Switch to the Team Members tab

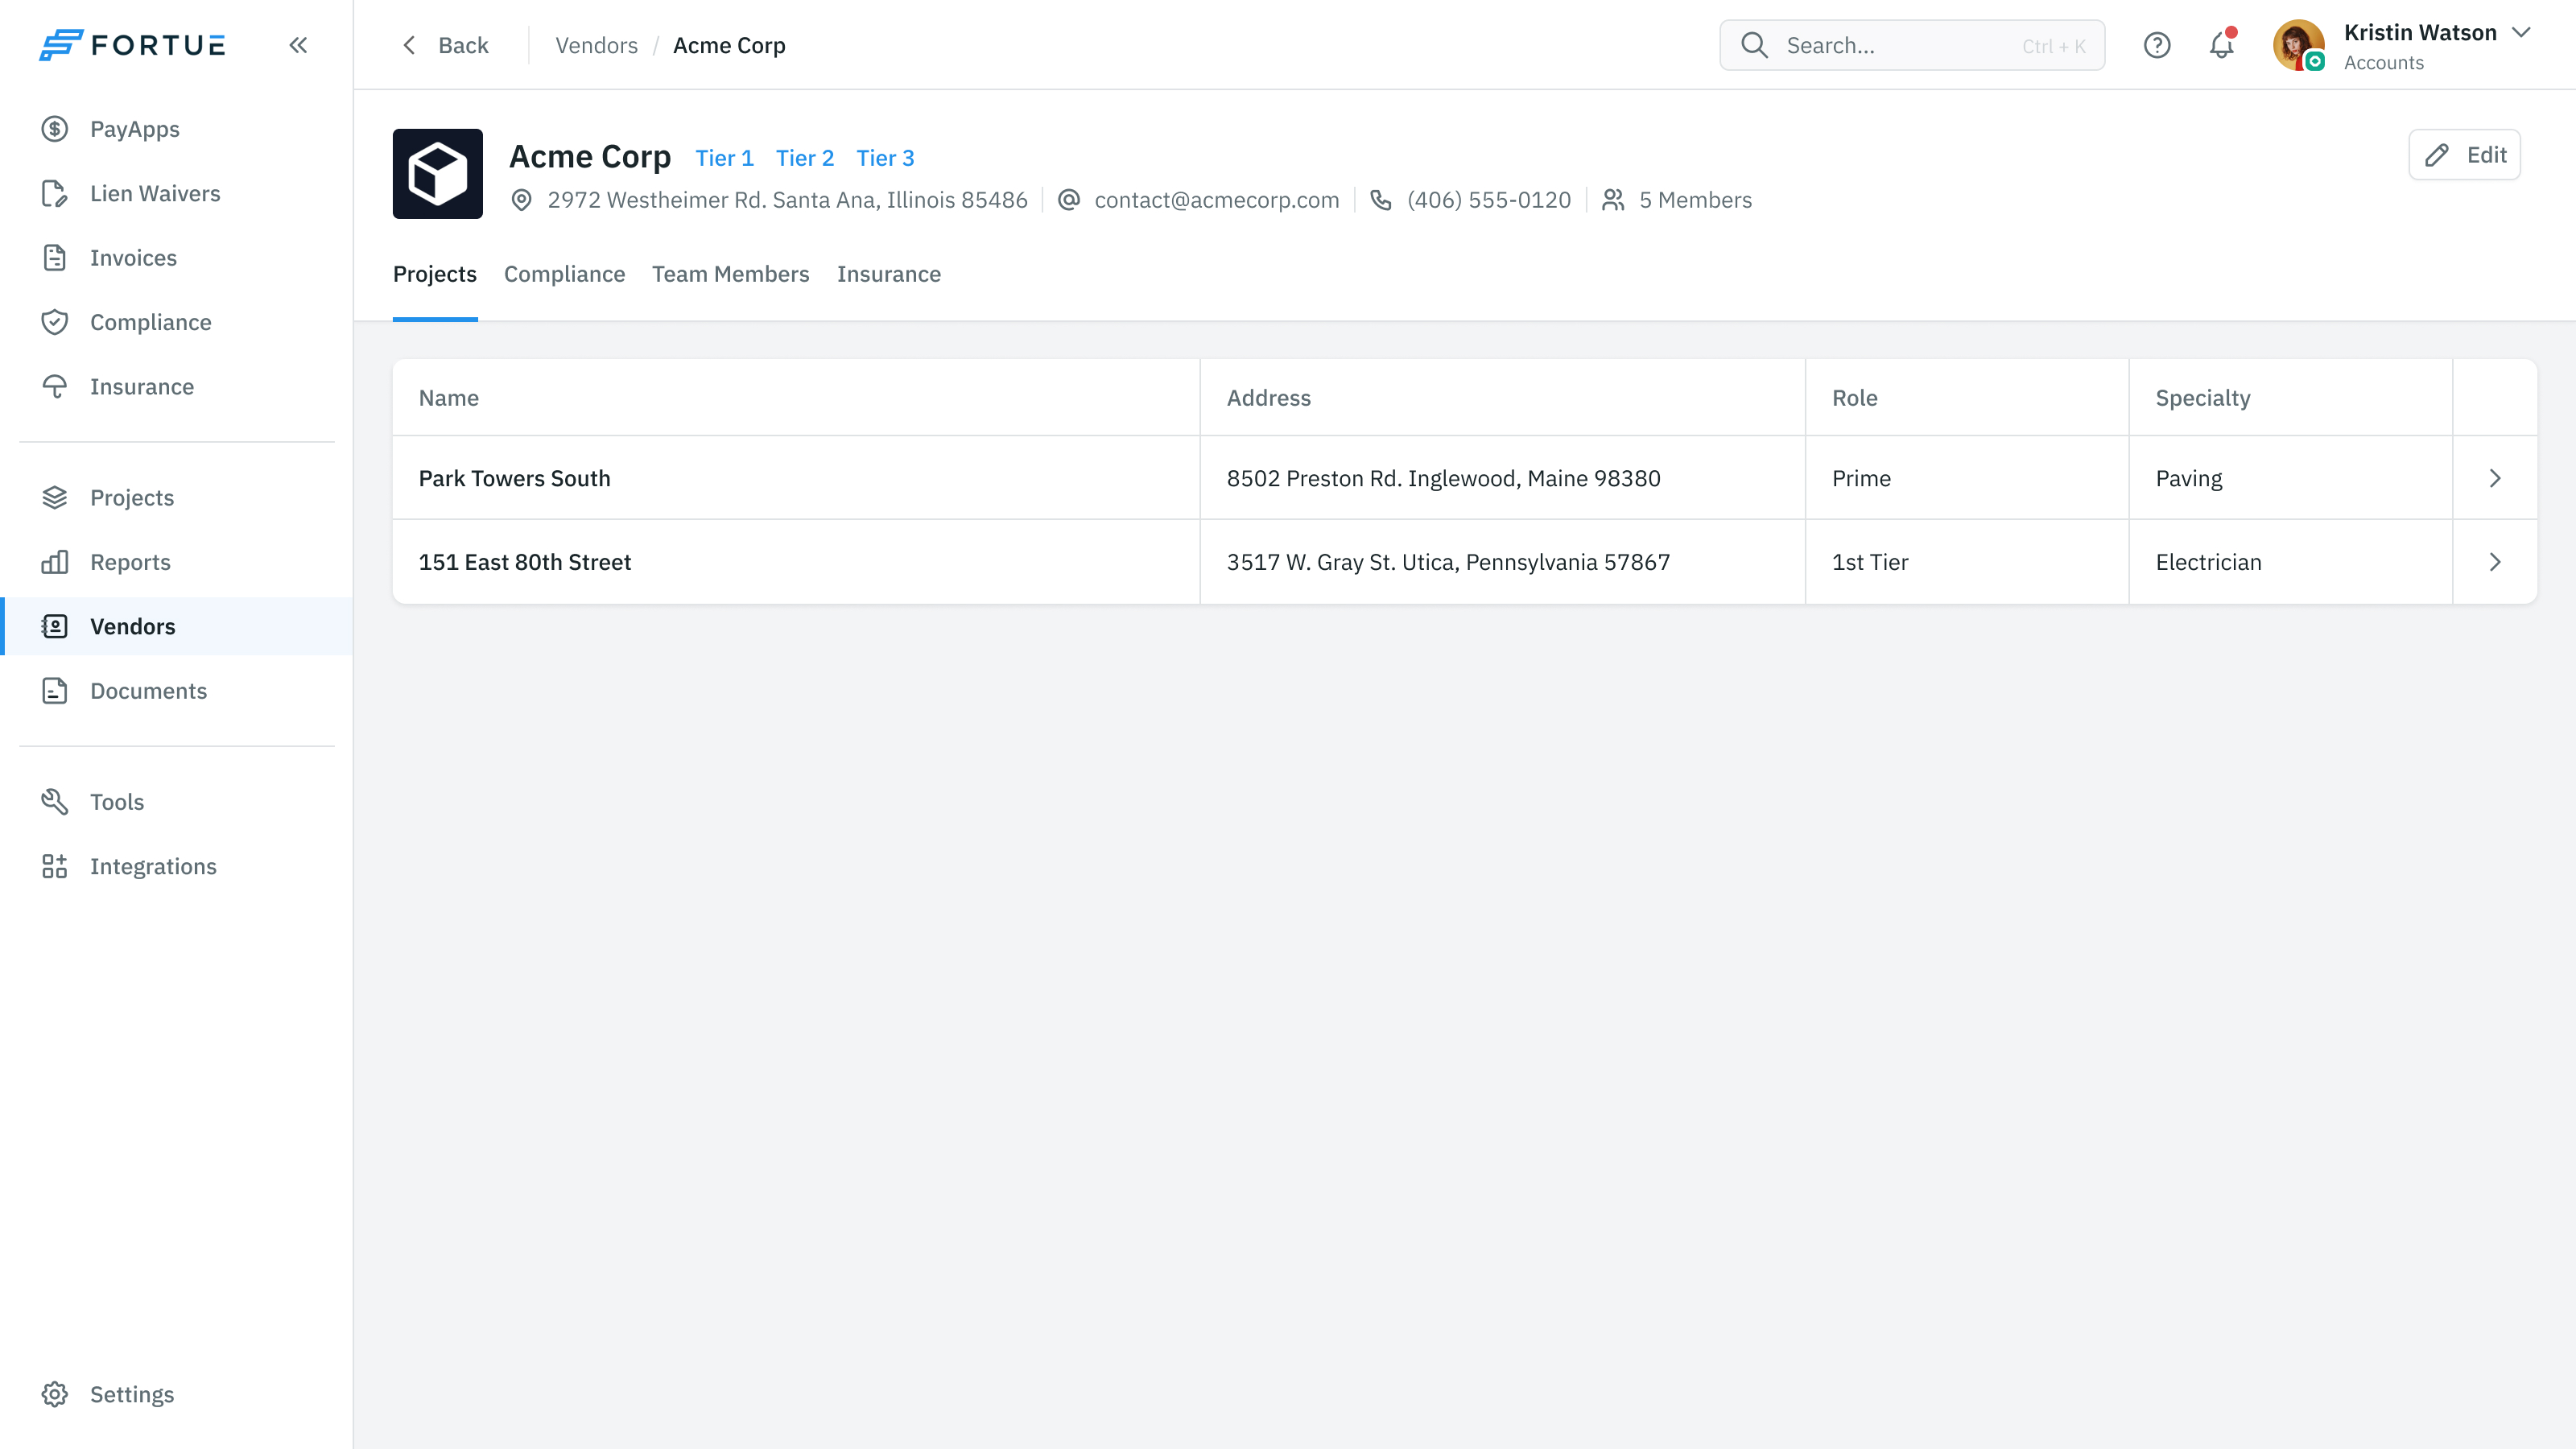point(730,274)
